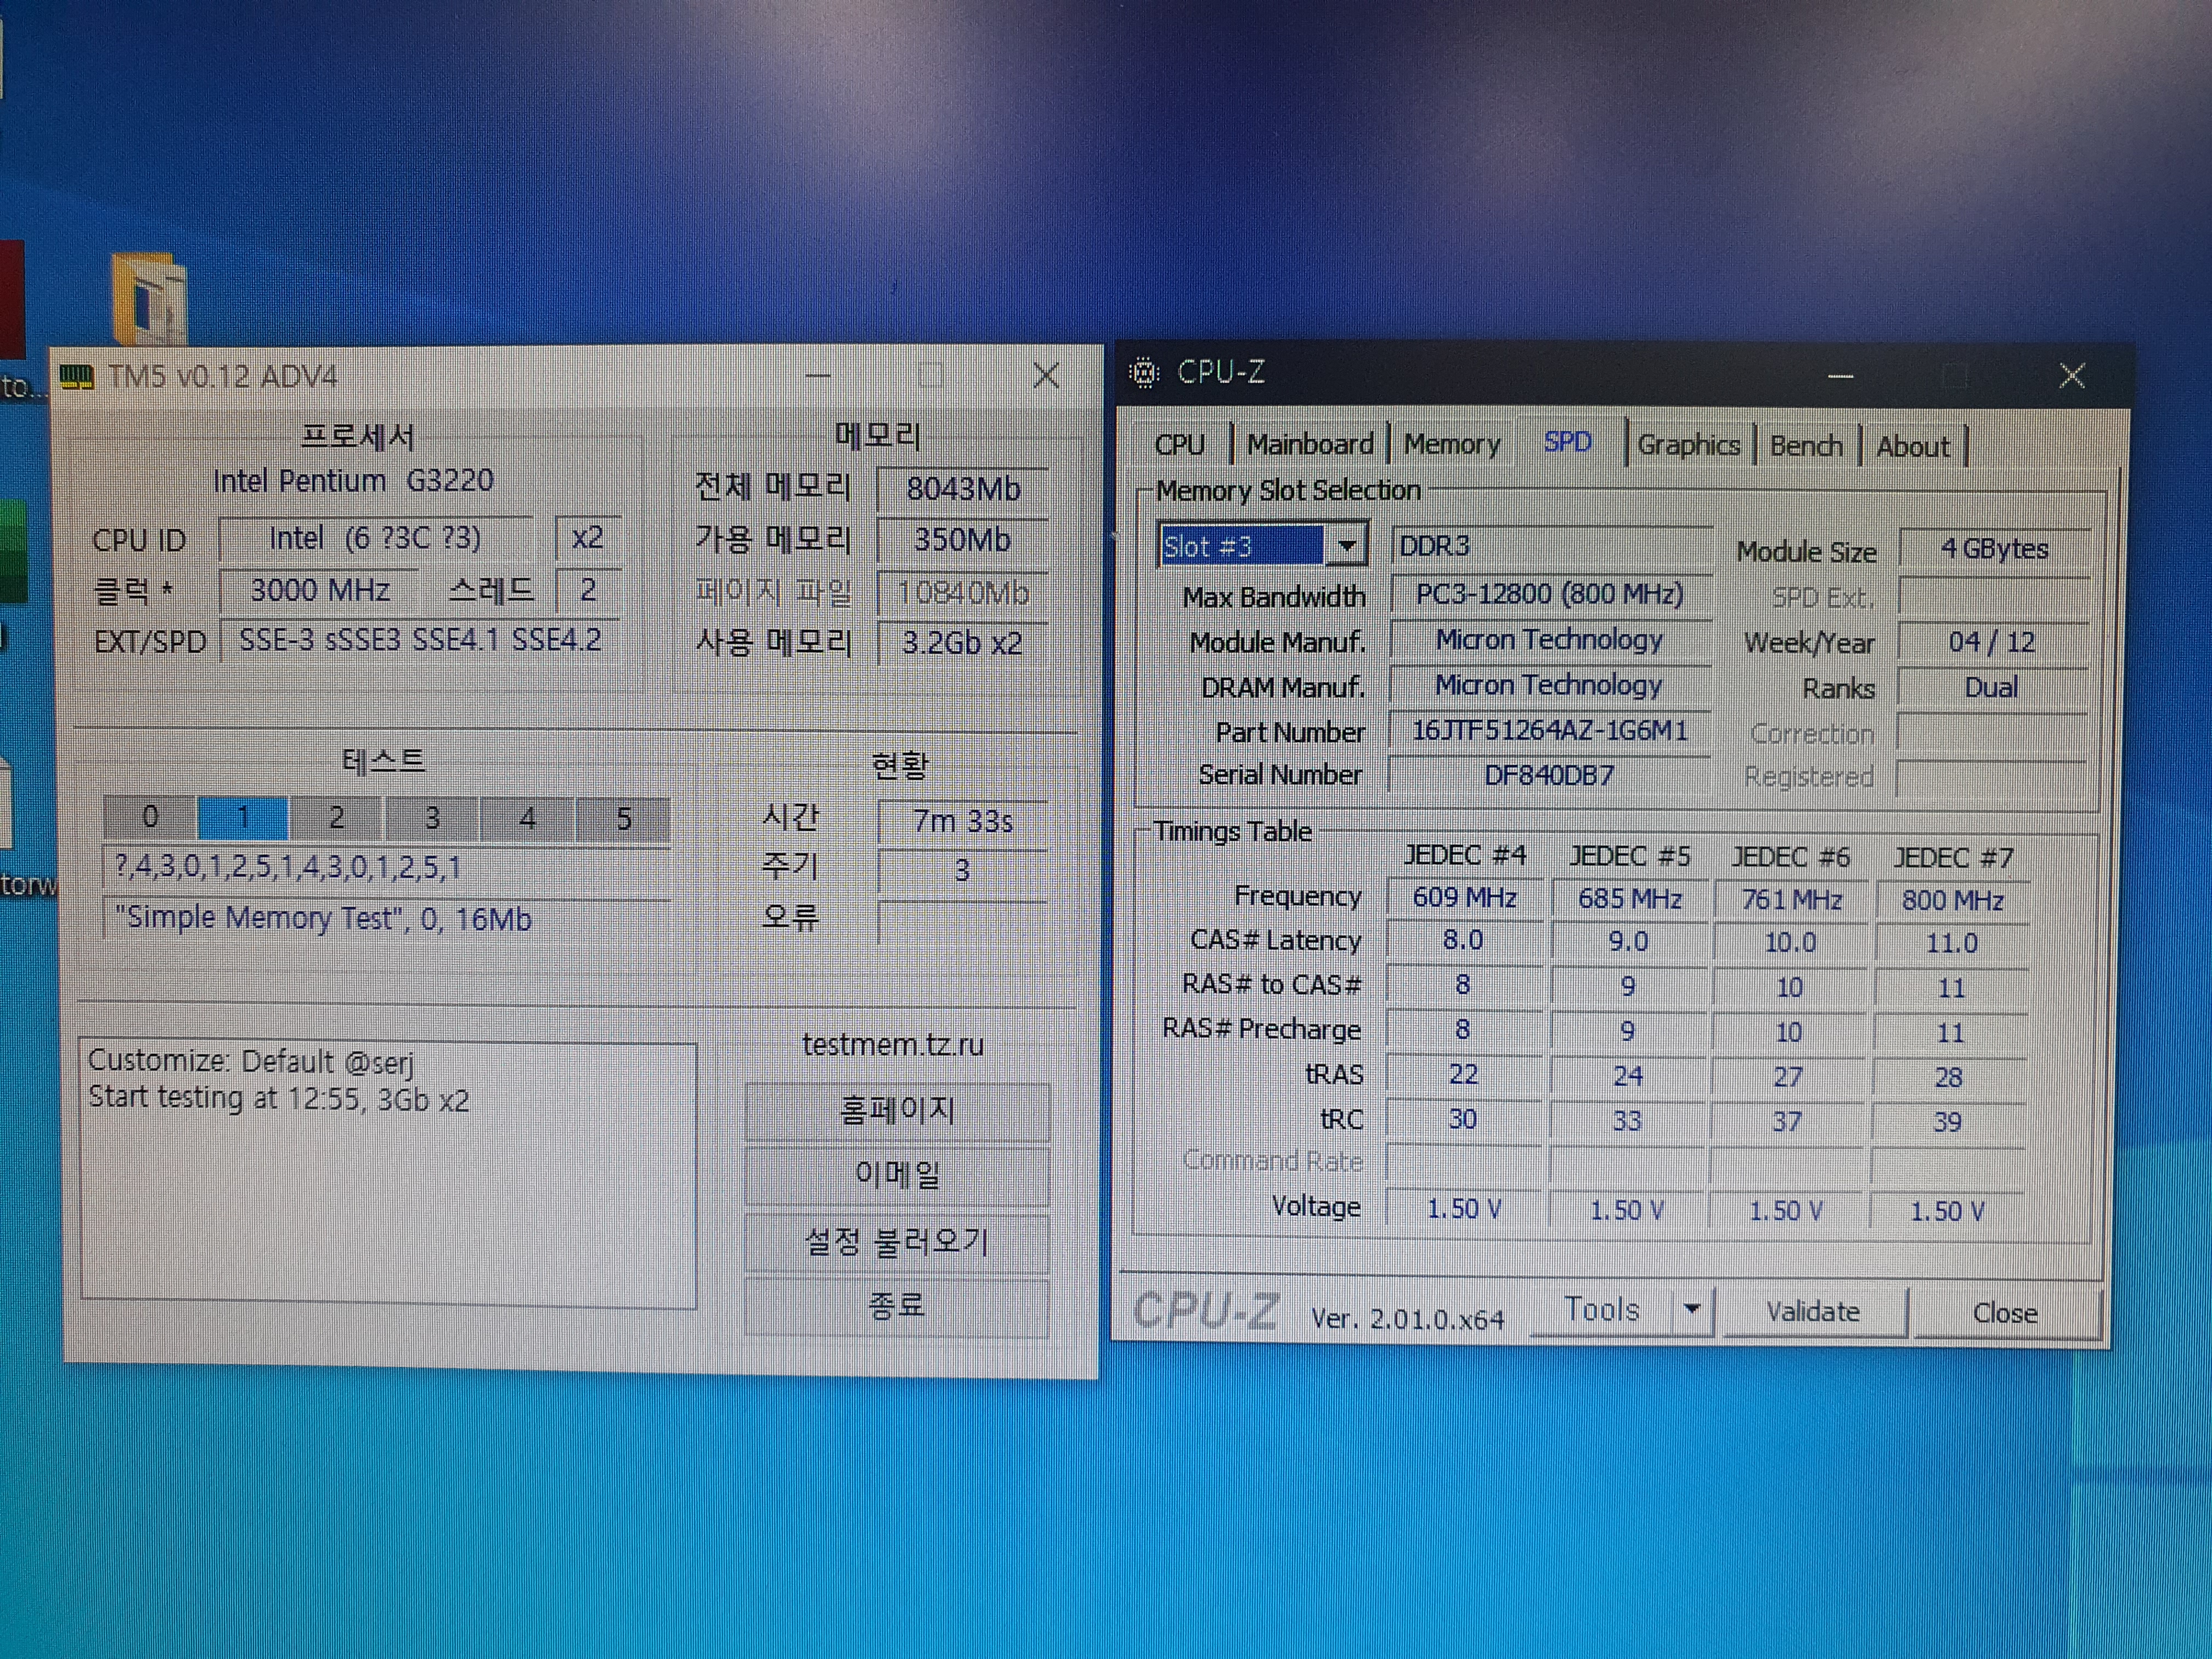This screenshot has height=1659, width=2212.
Task: Select test cell 0 in TM5
Action: point(150,818)
